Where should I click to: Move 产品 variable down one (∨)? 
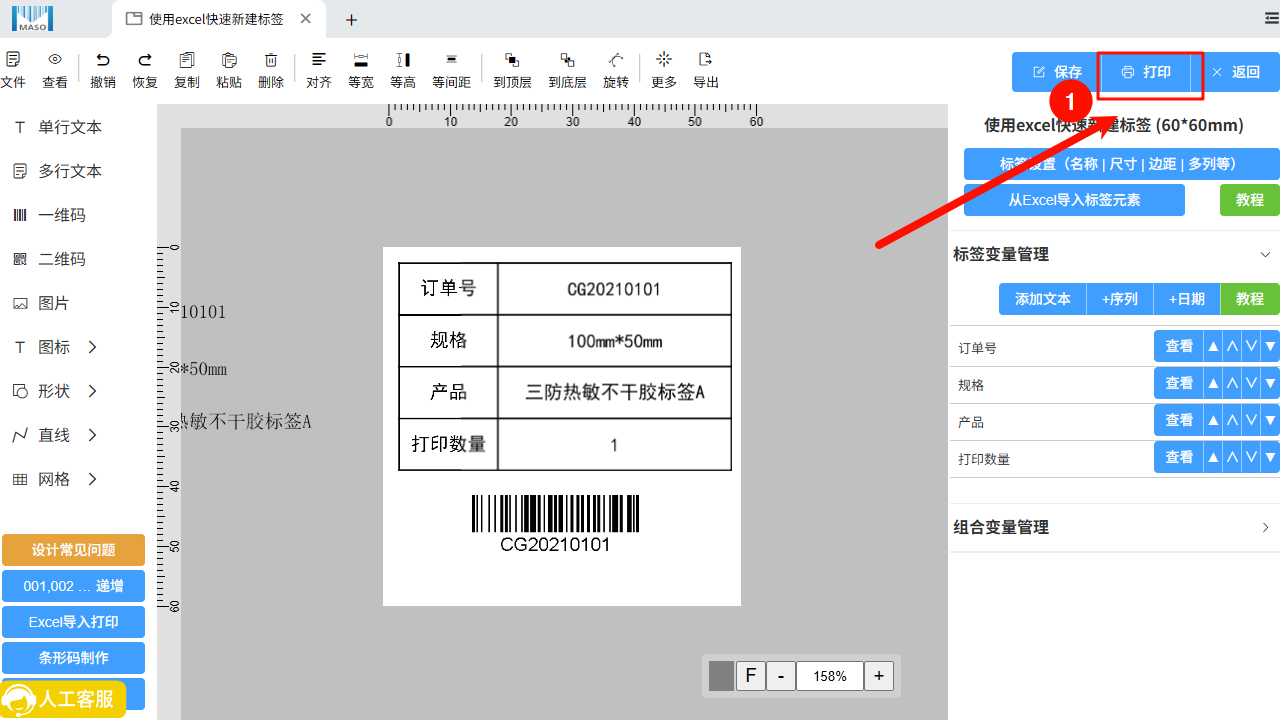[1251, 420]
